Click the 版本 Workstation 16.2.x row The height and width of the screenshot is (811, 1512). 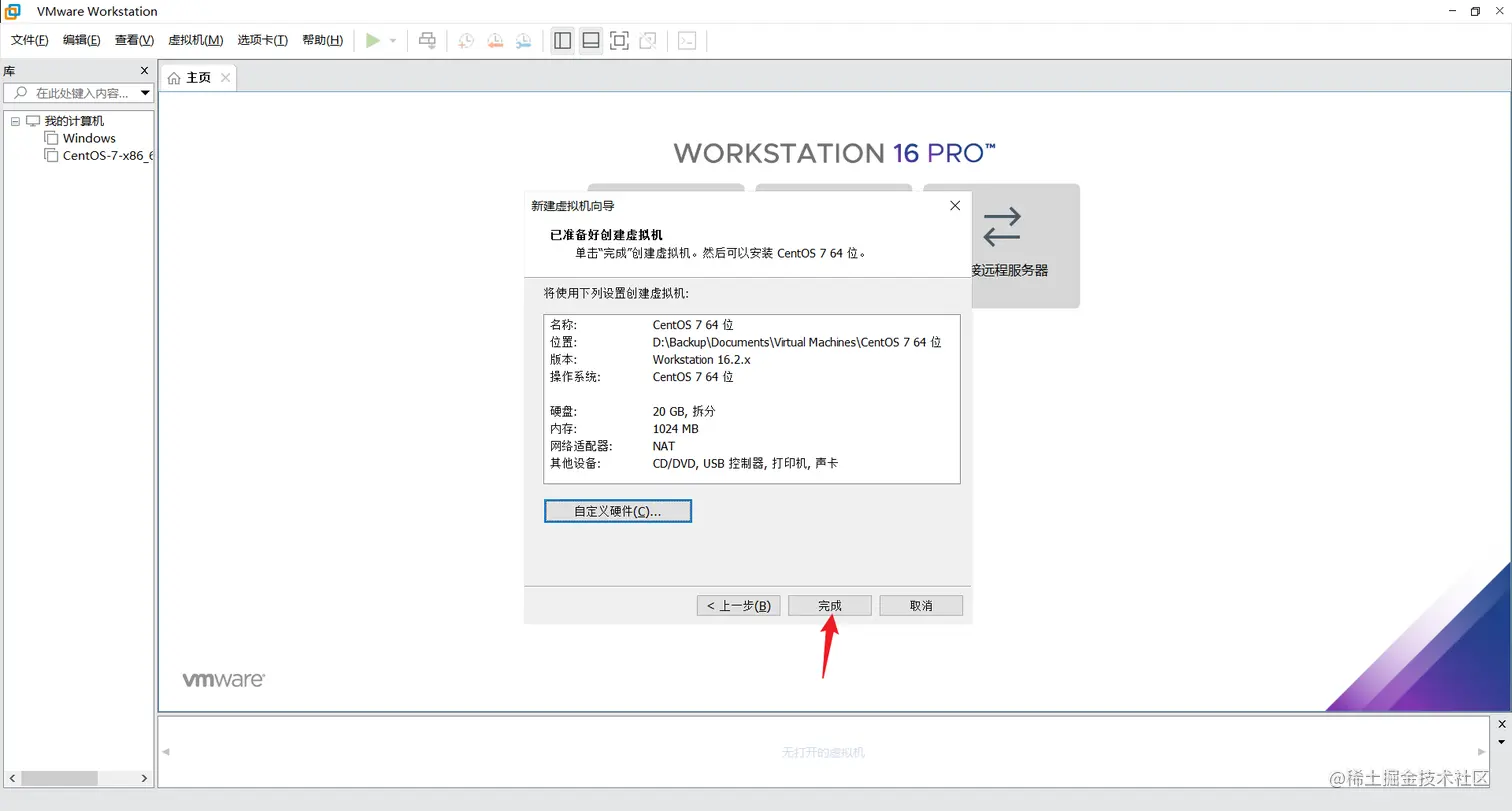click(751, 359)
